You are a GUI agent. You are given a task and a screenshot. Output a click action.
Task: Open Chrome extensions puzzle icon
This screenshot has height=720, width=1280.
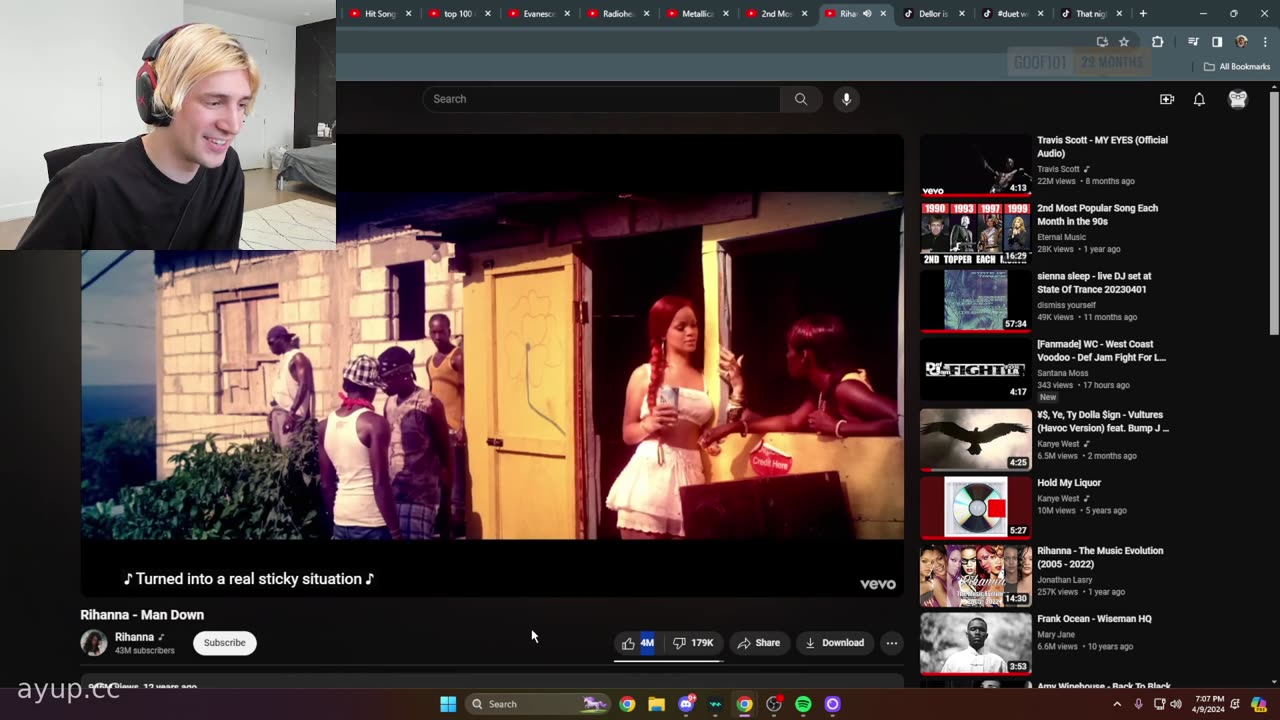coord(1158,42)
